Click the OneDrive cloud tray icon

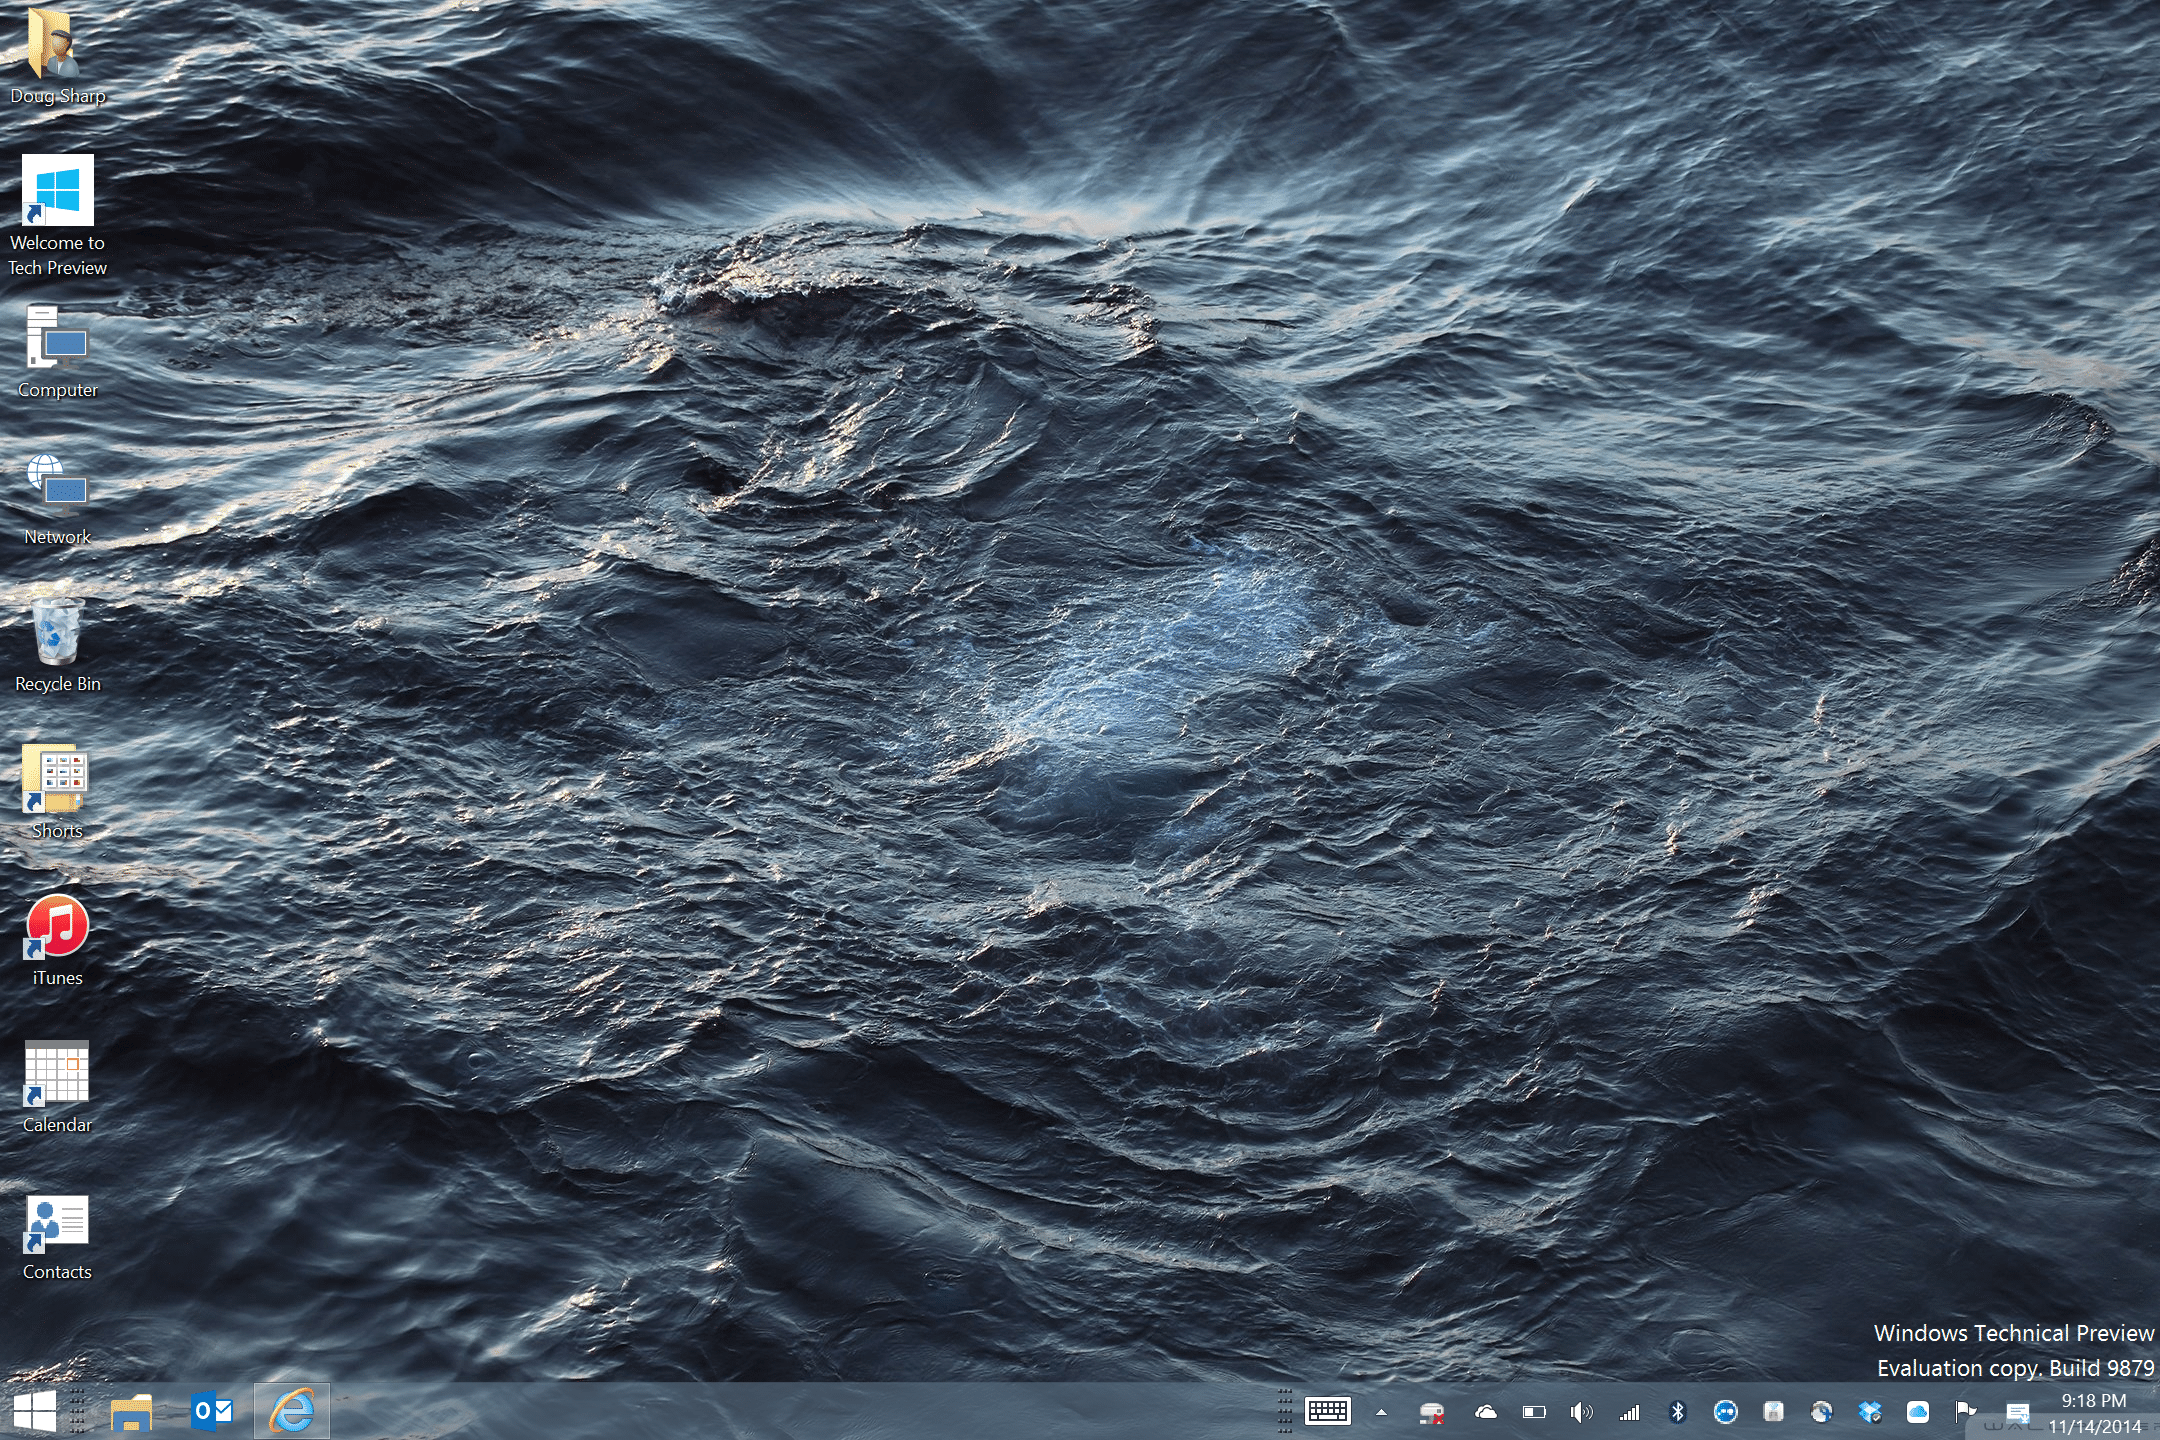point(1486,1412)
